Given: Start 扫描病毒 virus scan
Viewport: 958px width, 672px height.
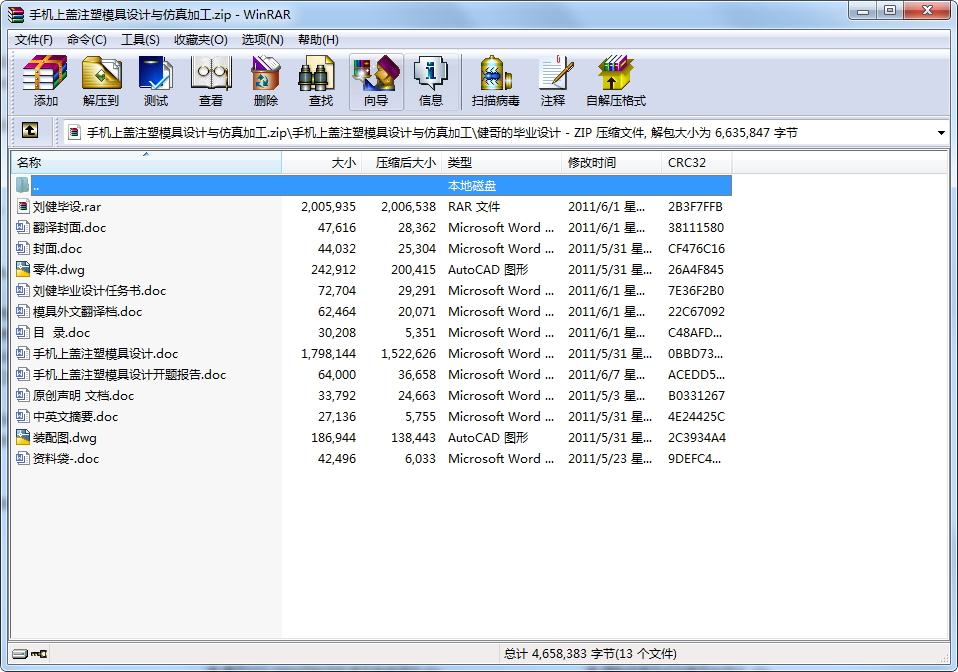Looking at the screenshot, I should pos(496,81).
